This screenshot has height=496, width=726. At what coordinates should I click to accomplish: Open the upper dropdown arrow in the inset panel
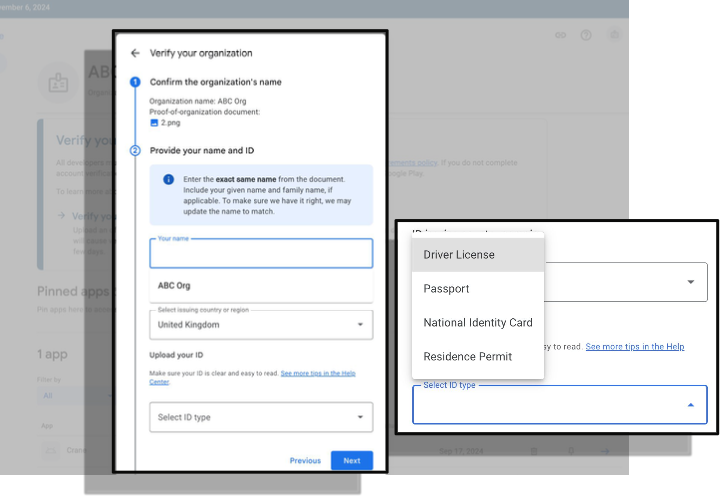[x=690, y=282]
